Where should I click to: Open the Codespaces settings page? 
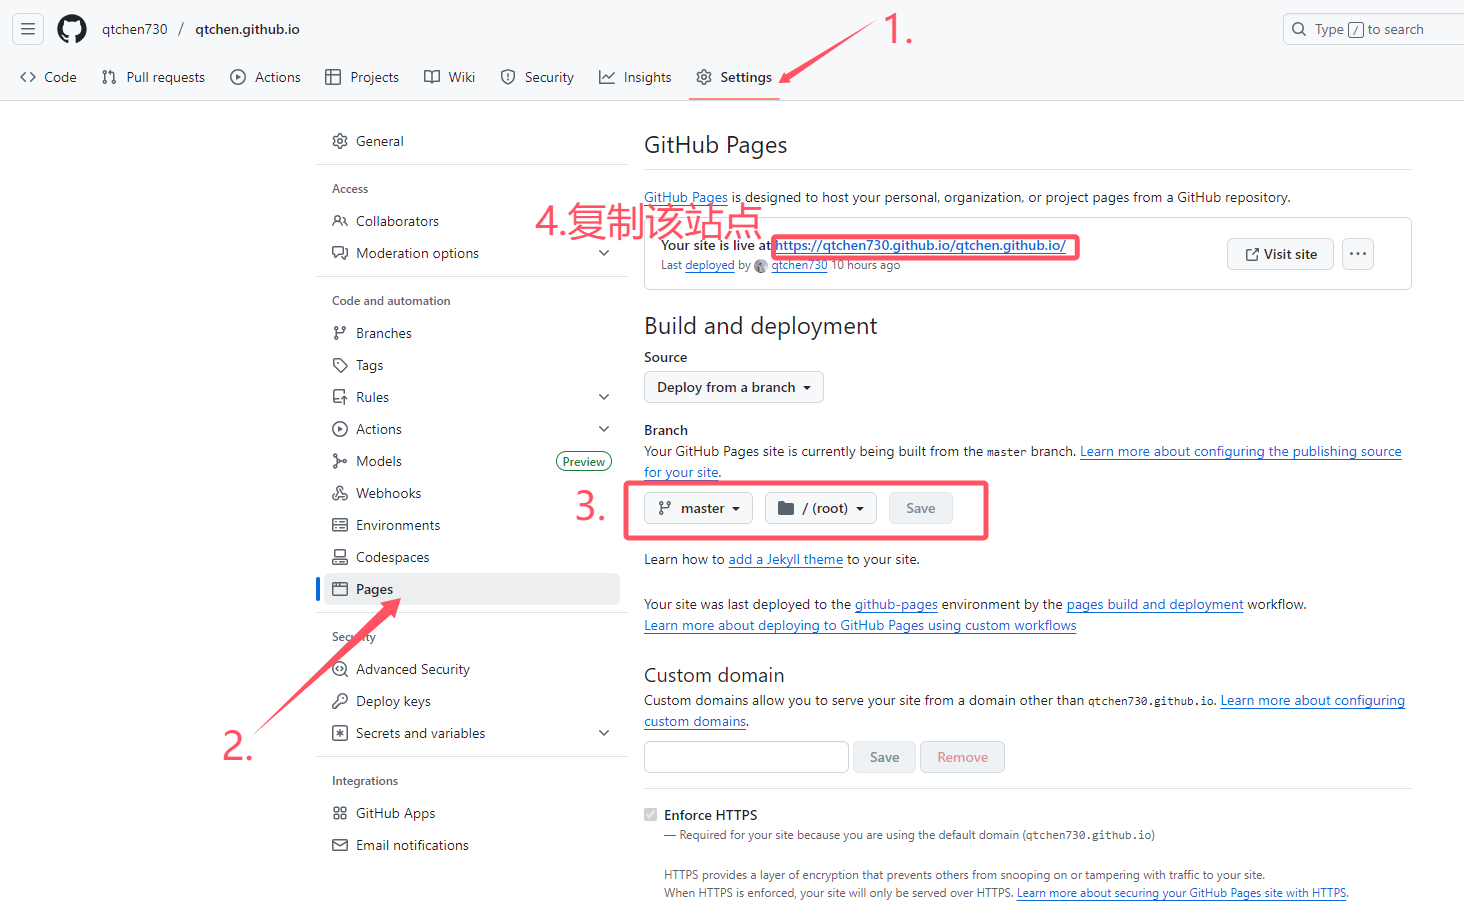tap(472, 557)
